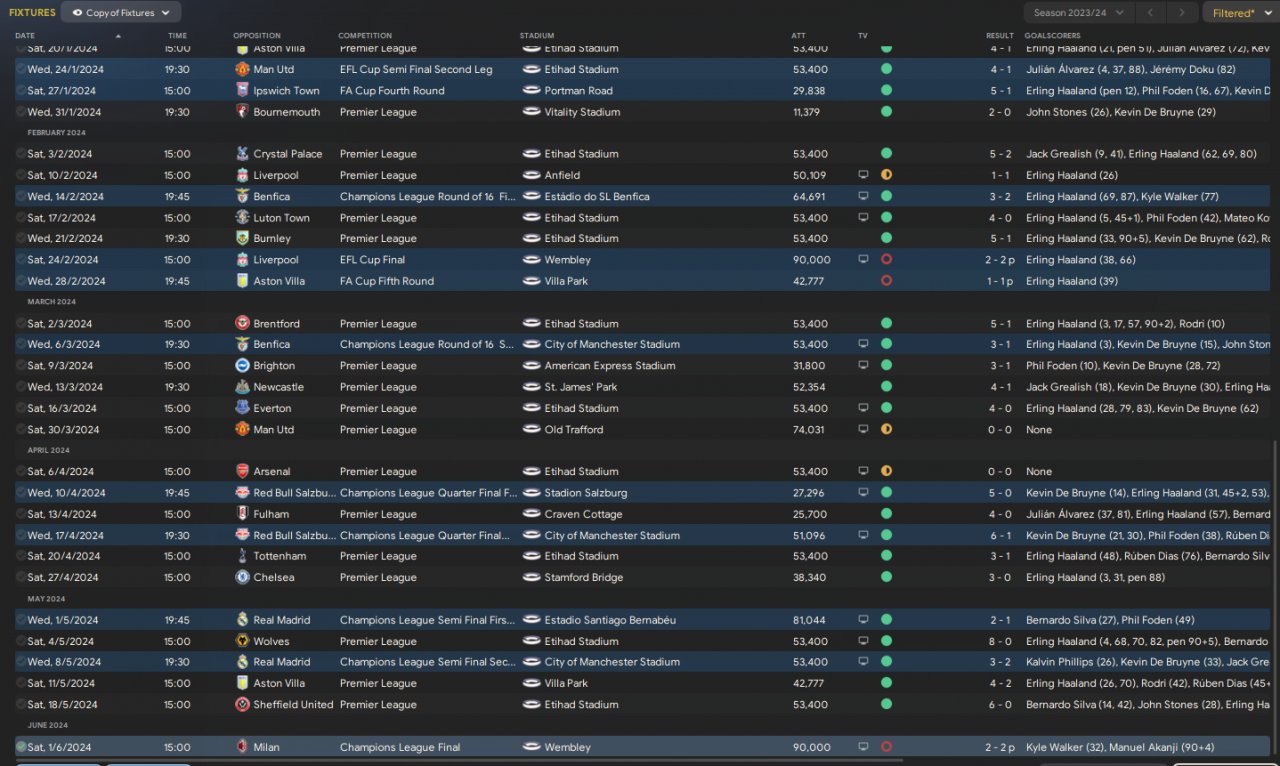Click the red loss indicator on EFL Cup Final row
Viewport: 1280px width, 766px height.
[886, 260]
